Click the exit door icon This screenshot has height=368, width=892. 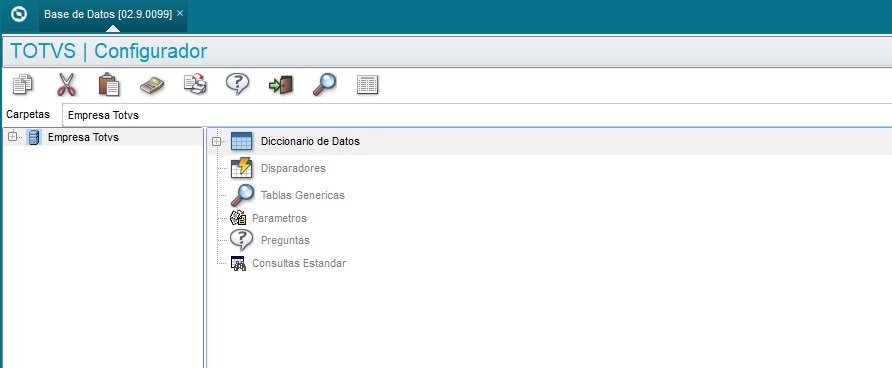coord(281,85)
